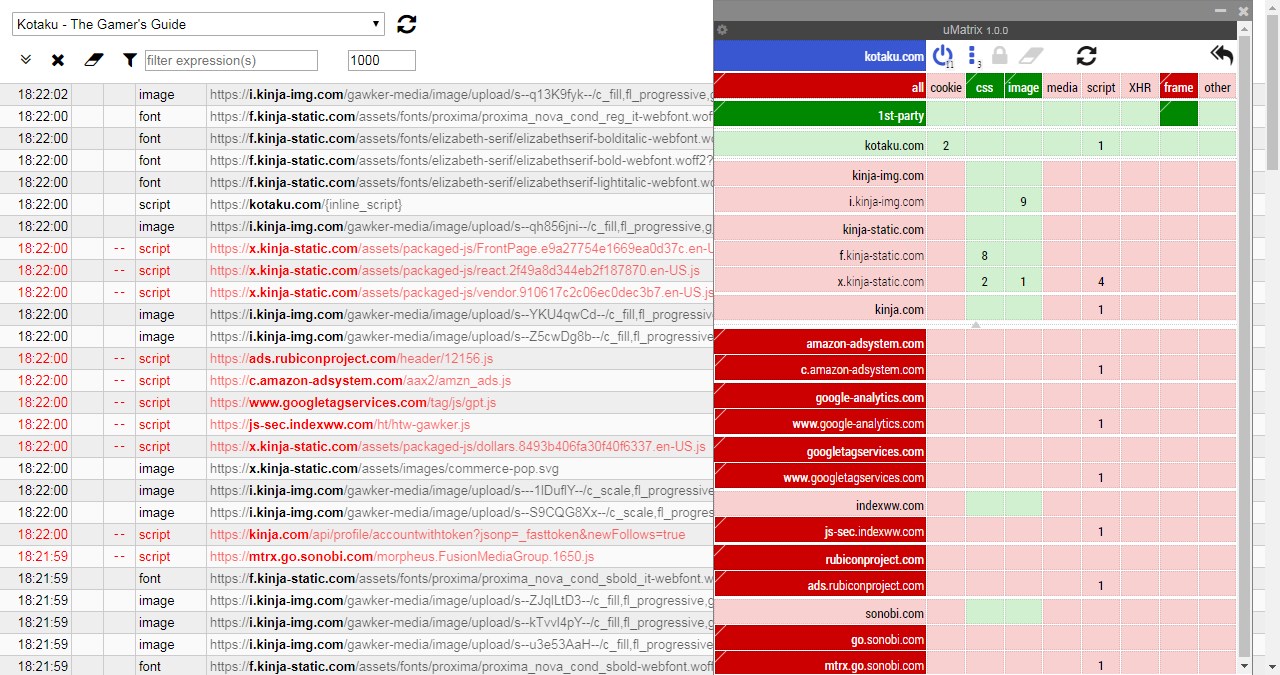Toggle the logger's expand rows chevron icon
Viewport: 1280px width, 675px height.
[26, 61]
